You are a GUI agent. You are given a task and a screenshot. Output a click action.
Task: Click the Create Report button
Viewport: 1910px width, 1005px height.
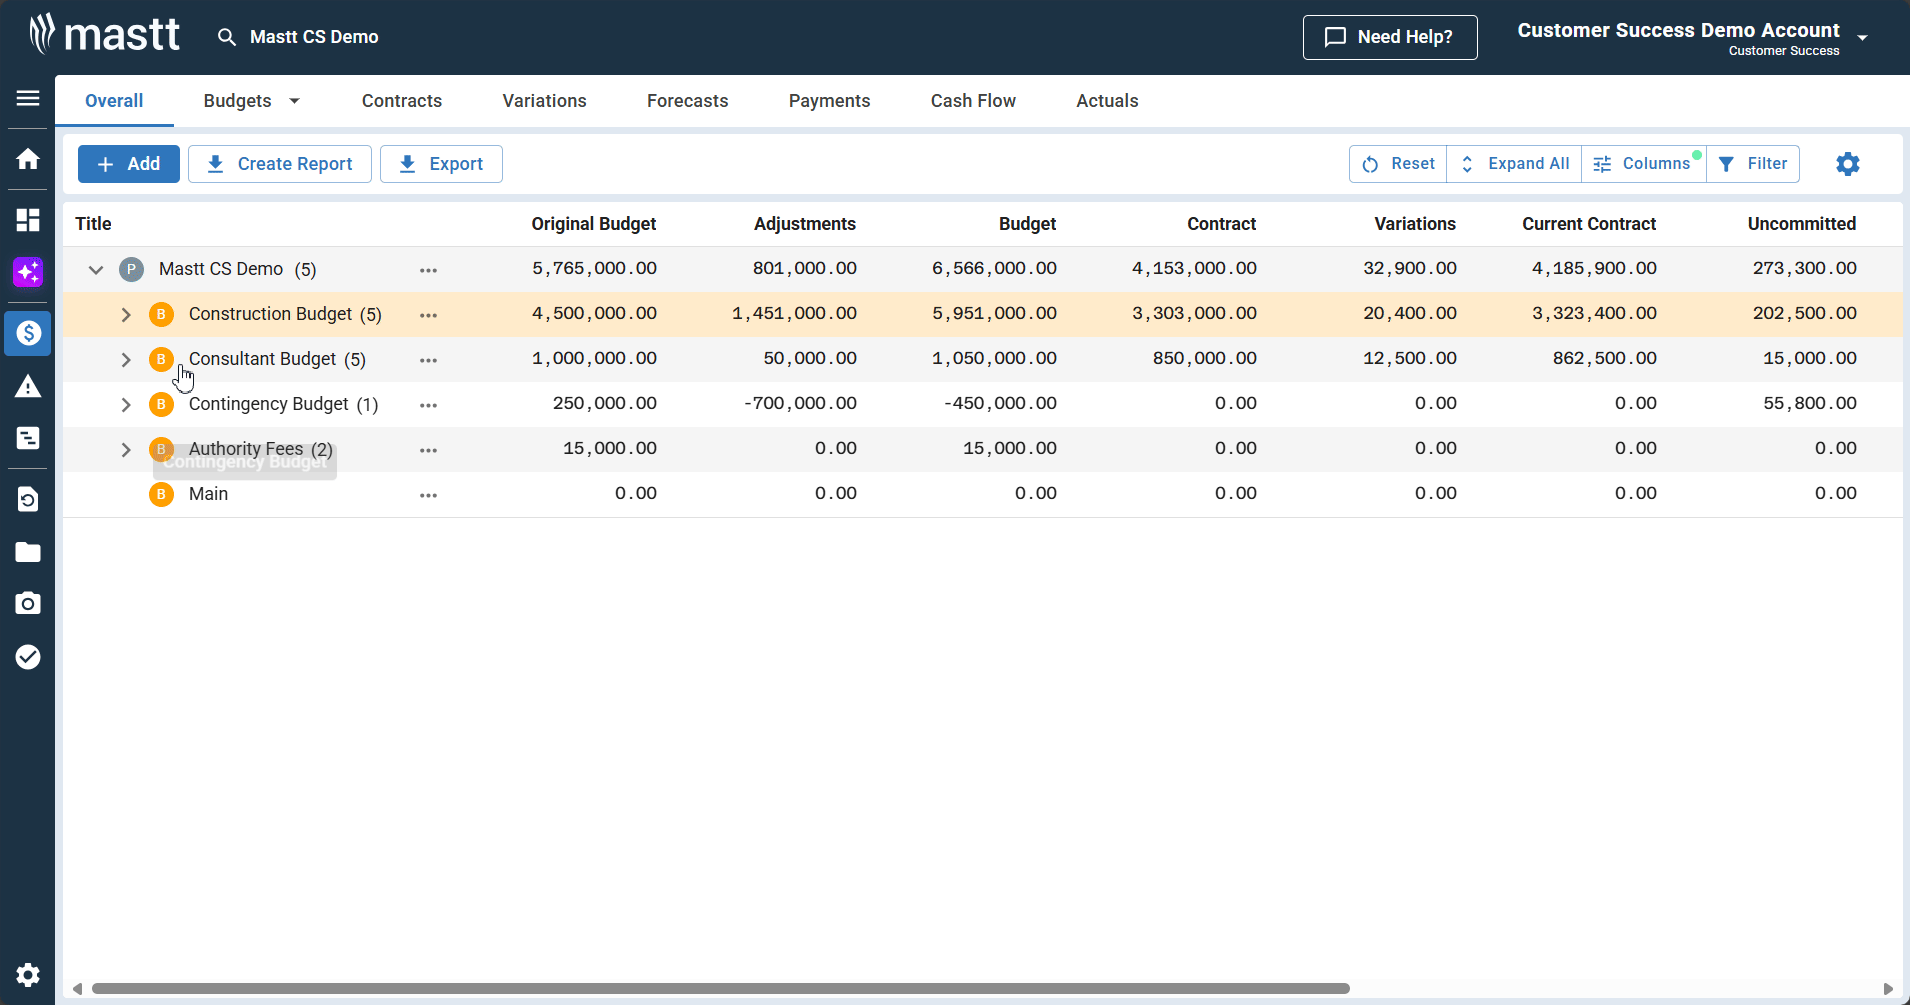(x=280, y=164)
